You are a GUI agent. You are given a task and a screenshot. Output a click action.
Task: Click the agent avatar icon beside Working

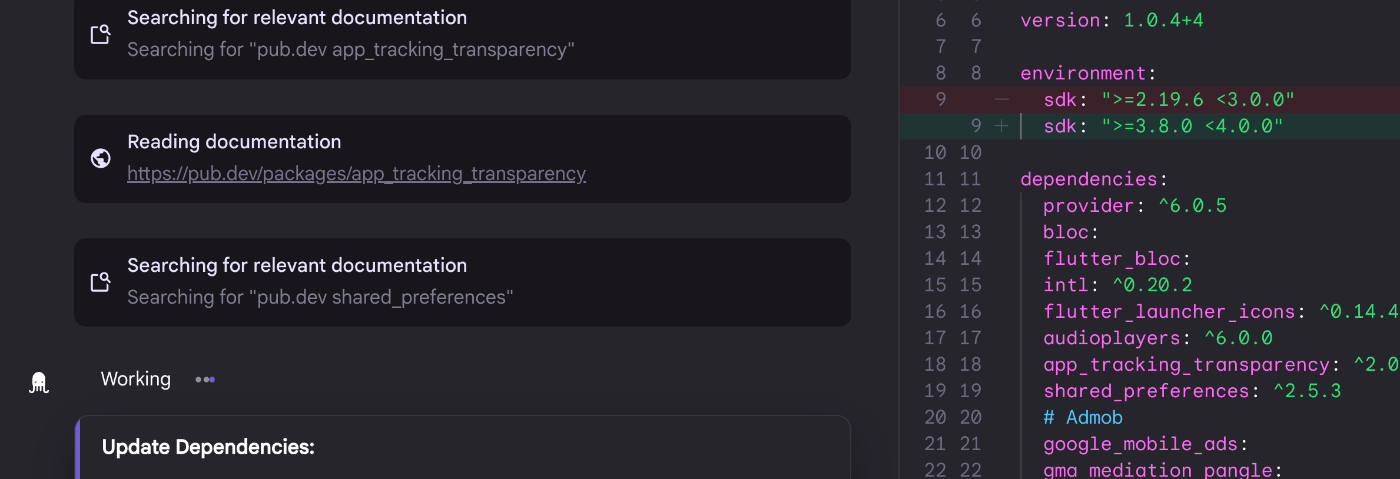click(x=39, y=382)
